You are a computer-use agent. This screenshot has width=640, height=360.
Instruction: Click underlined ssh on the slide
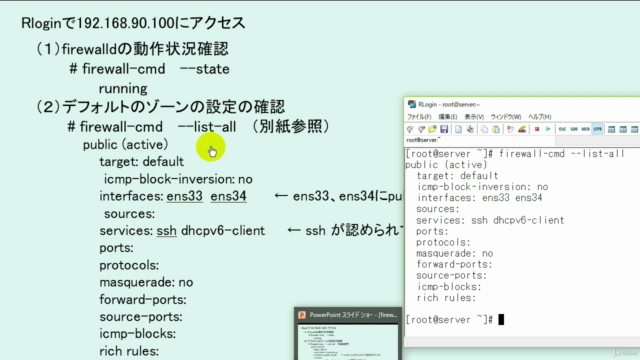[167, 231]
